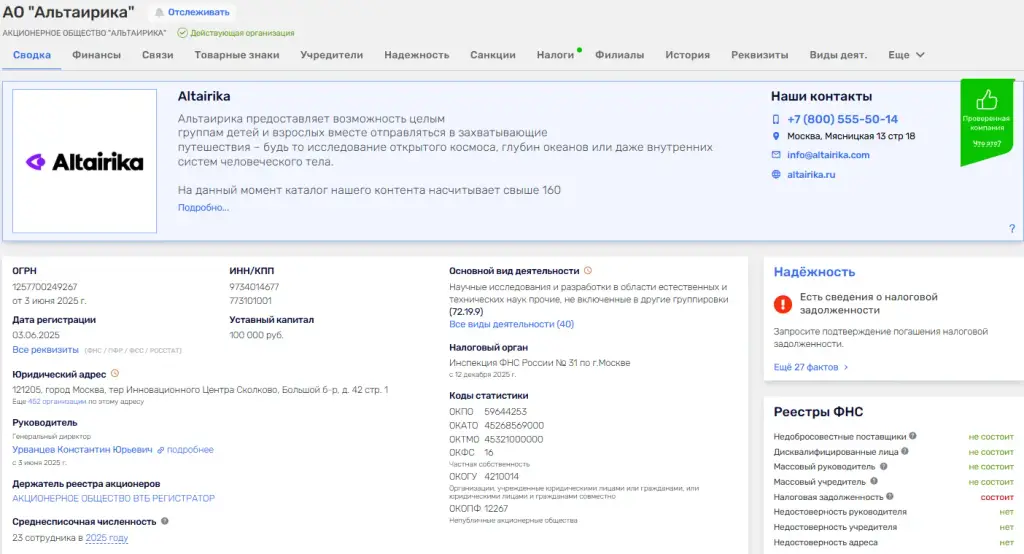1024x554 pixels.
Task: Click the globe icon beside altairika.ru
Action: 776,174
